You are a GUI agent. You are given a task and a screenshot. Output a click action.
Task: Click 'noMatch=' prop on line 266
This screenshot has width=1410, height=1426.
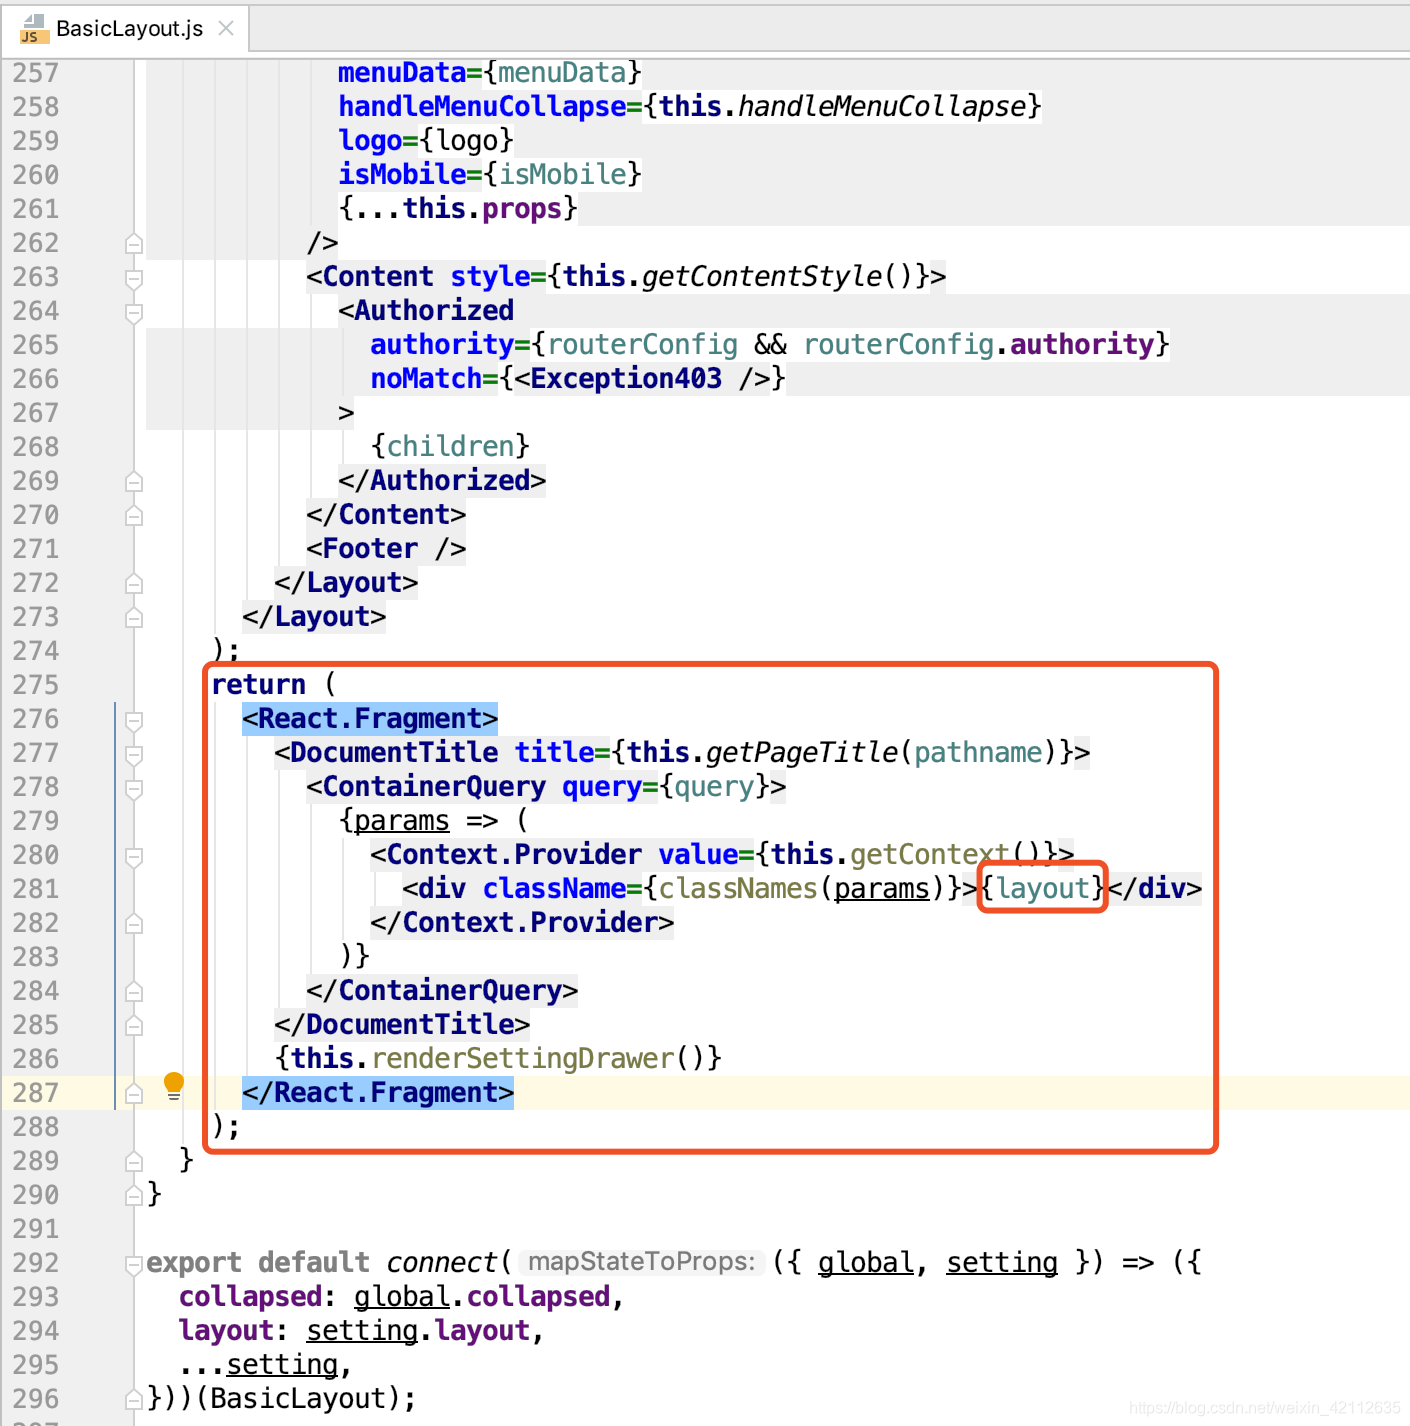[434, 379]
